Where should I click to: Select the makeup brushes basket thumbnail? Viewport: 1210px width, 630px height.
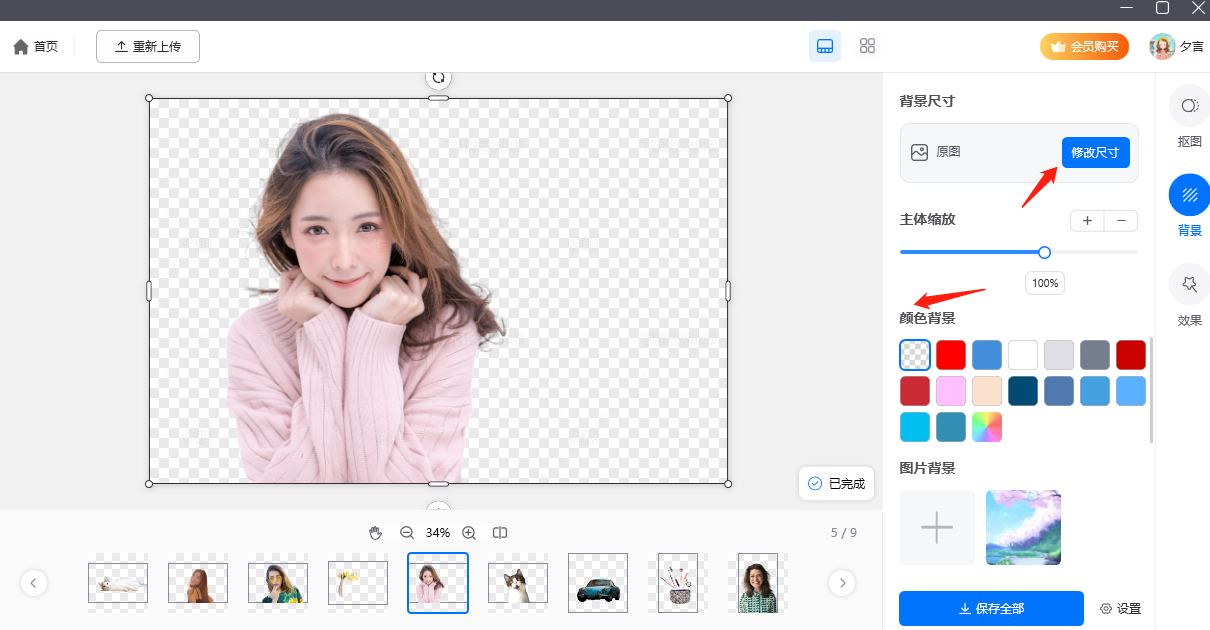point(678,582)
